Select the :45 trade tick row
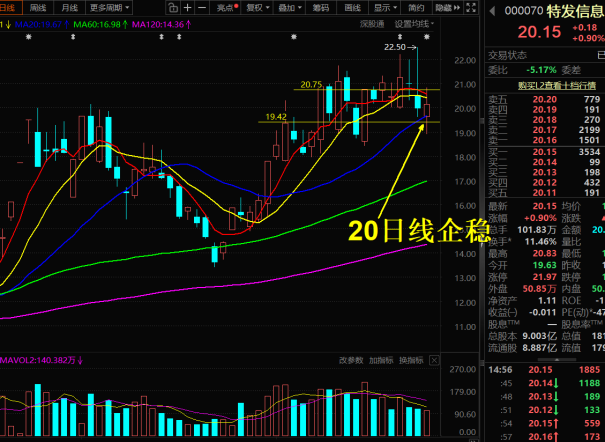The width and height of the screenshot is (605, 442). click(x=545, y=383)
